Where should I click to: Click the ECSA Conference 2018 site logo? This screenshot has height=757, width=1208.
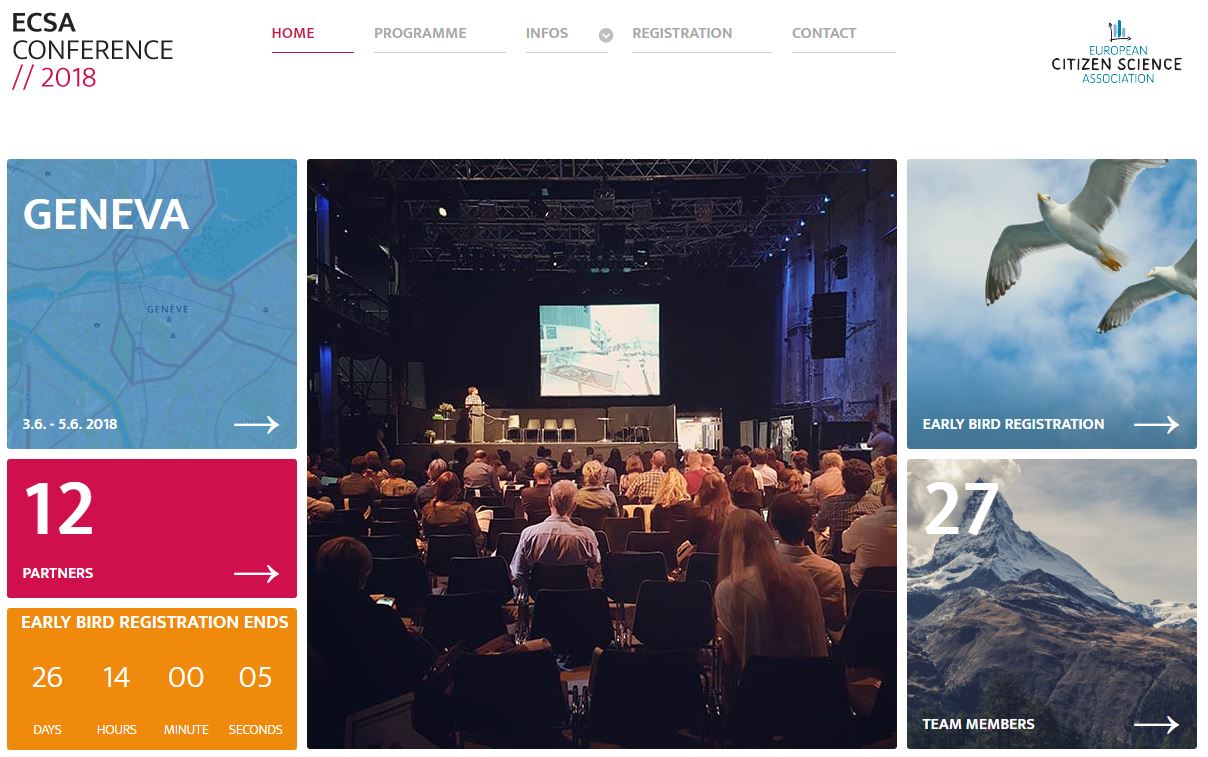(92, 50)
